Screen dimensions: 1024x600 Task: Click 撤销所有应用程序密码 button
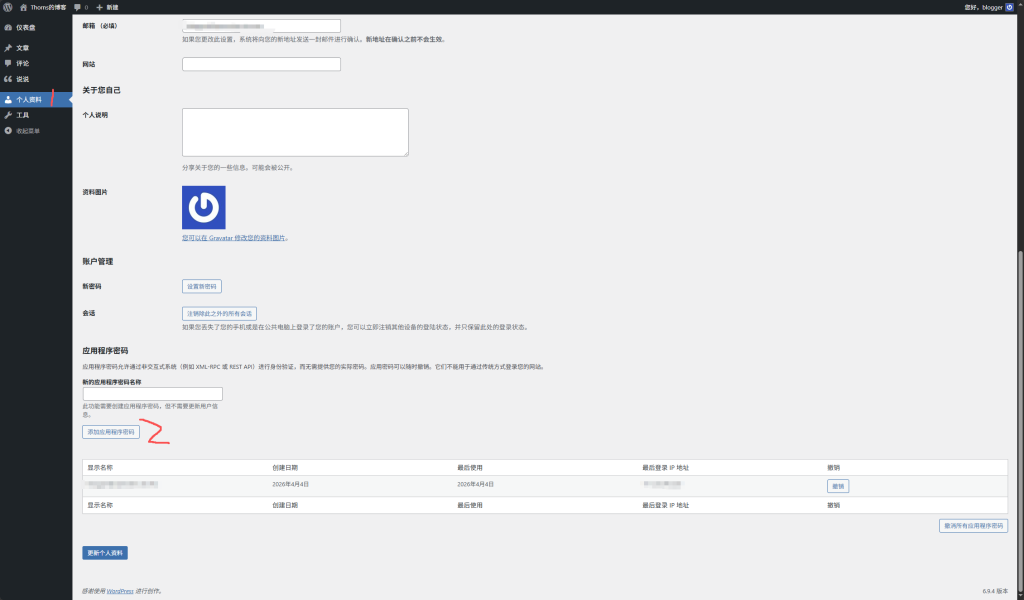(x=973, y=525)
